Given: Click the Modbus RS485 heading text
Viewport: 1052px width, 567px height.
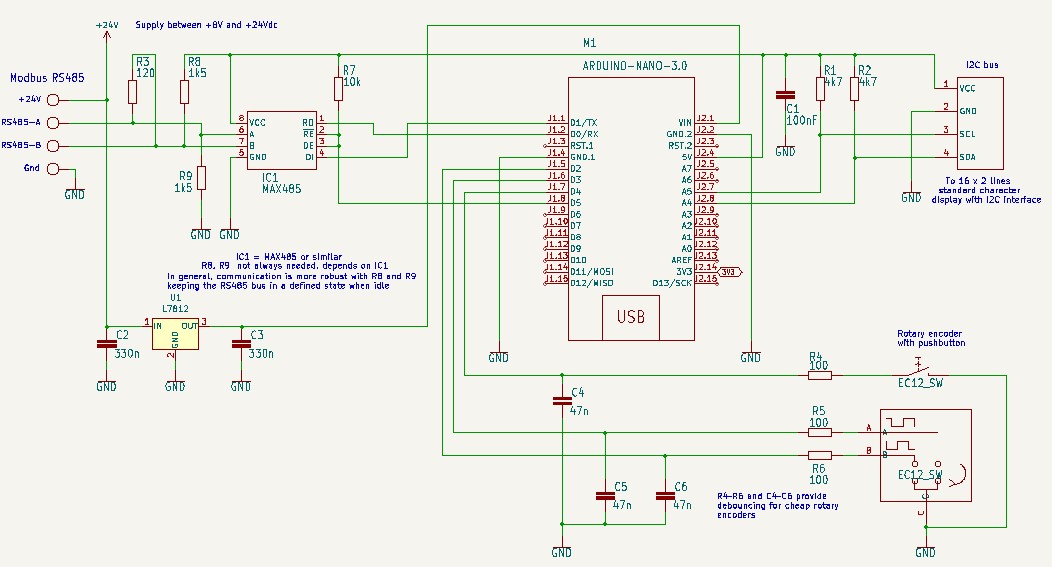Looking at the screenshot, I should coord(47,78).
